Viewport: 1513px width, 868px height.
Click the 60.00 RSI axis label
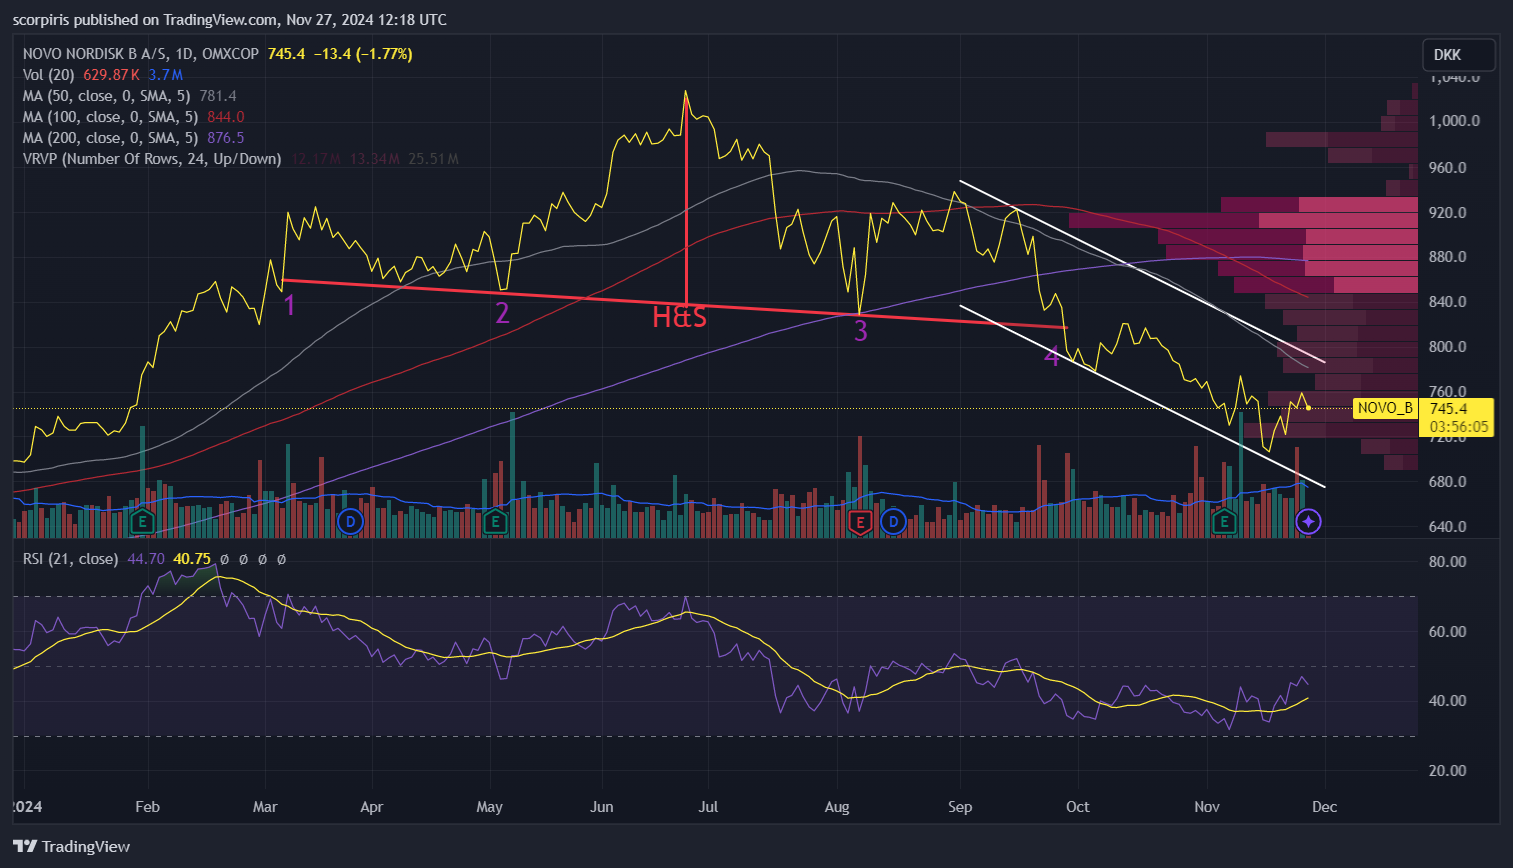click(1448, 632)
